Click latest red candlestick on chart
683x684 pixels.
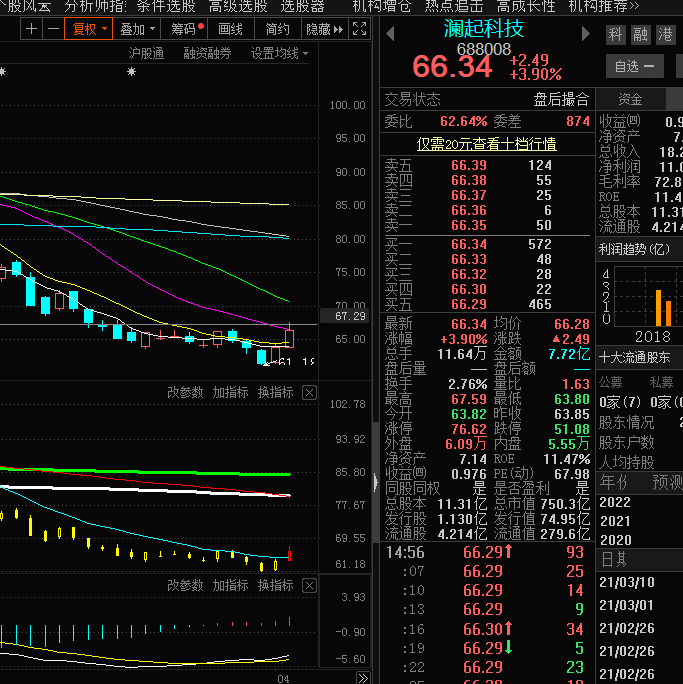click(x=289, y=339)
